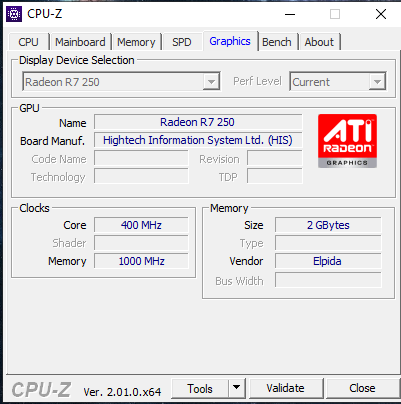Image resolution: width=401 pixels, height=404 pixels.
Task: Open the Bench tab
Action: tap(277, 42)
